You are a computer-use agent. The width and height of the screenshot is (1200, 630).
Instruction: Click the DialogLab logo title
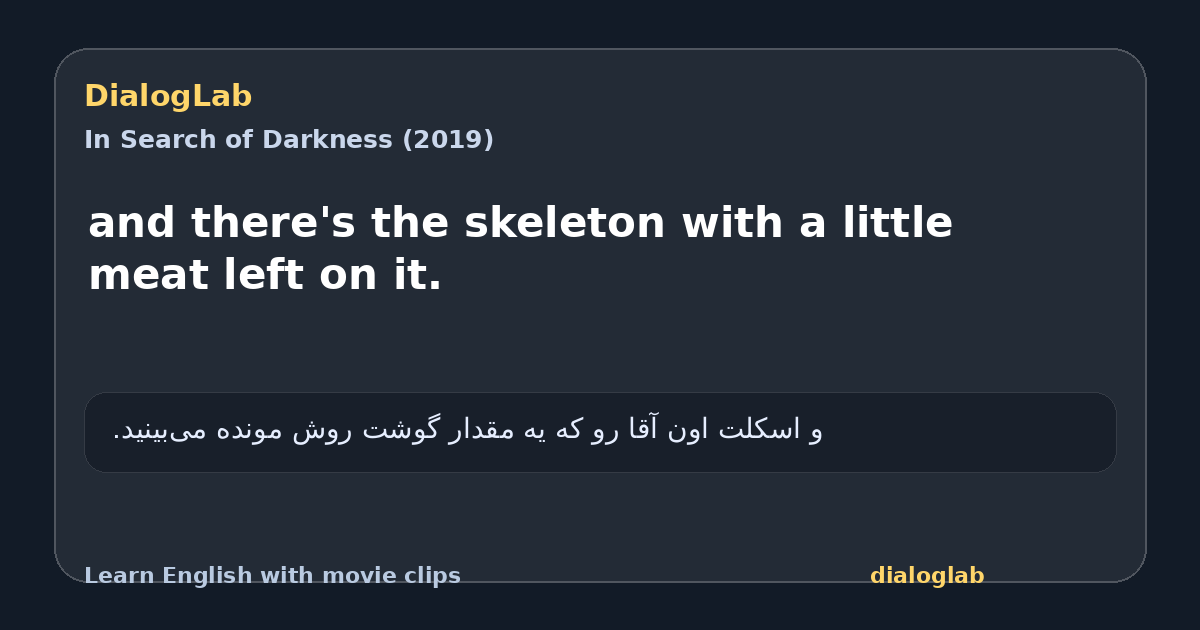(168, 97)
